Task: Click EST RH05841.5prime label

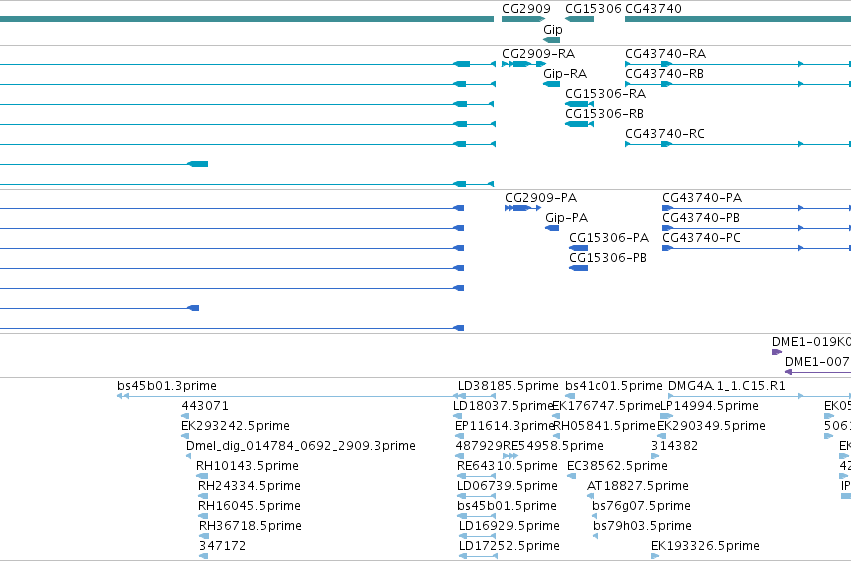Action: tap(605, 426)
